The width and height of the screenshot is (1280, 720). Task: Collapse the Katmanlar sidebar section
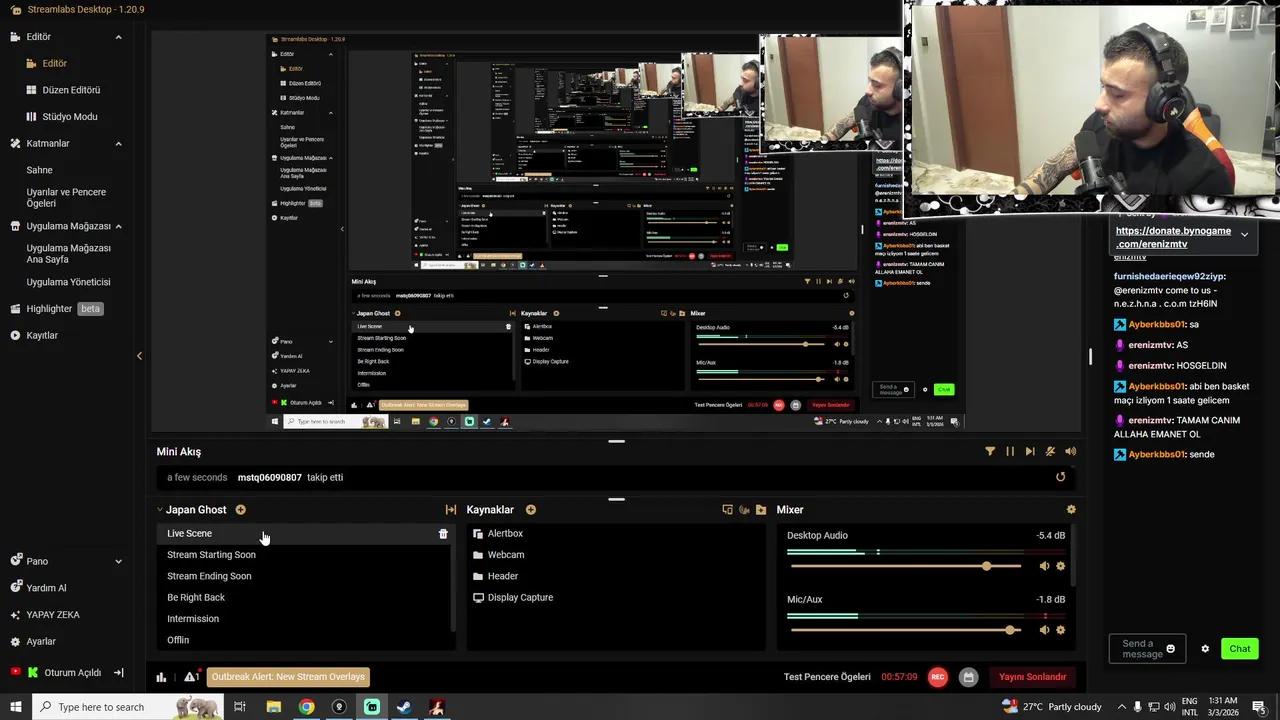click(118, 144)
